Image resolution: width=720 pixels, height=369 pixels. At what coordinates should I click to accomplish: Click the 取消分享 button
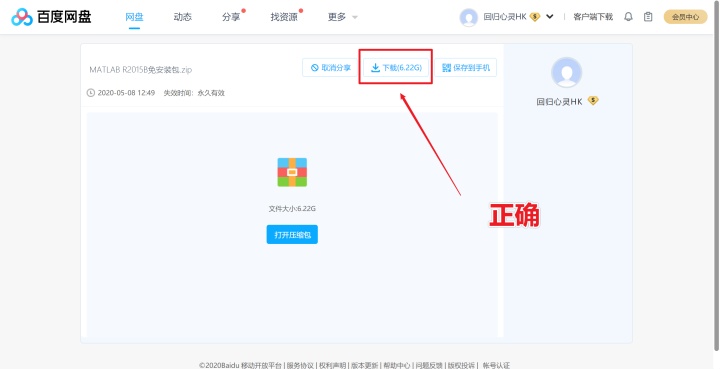[x=330, y=67]
